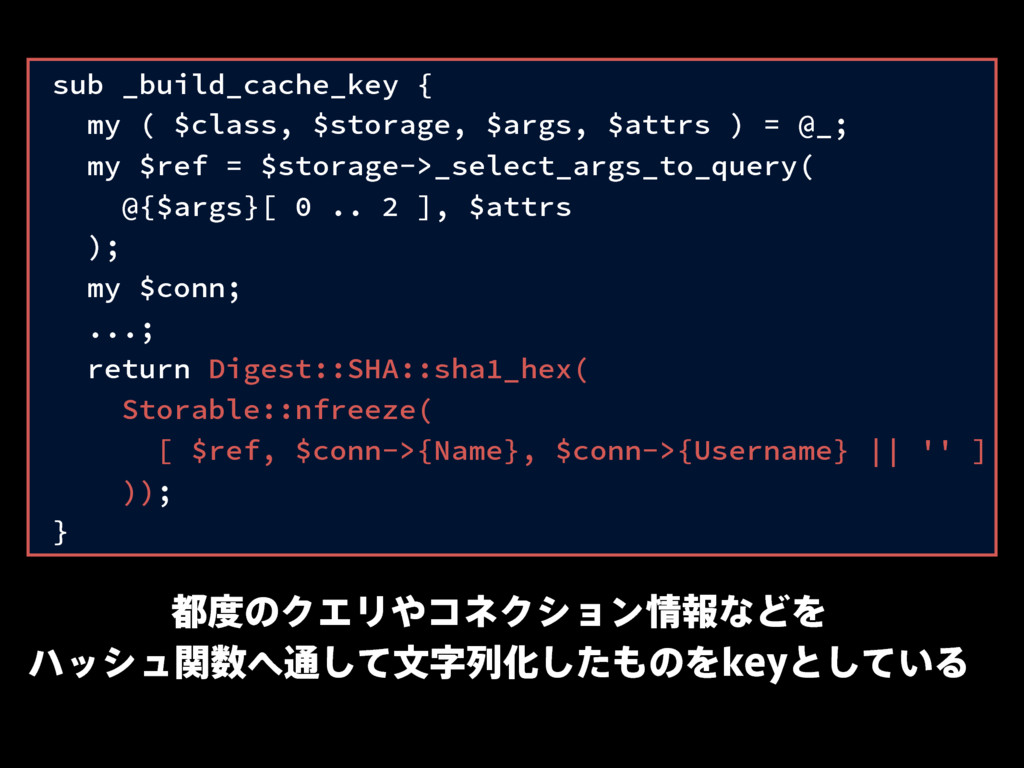This screenshot has height=768, width=1024.
Task: Click the return keyword
Action: (138, 370)
